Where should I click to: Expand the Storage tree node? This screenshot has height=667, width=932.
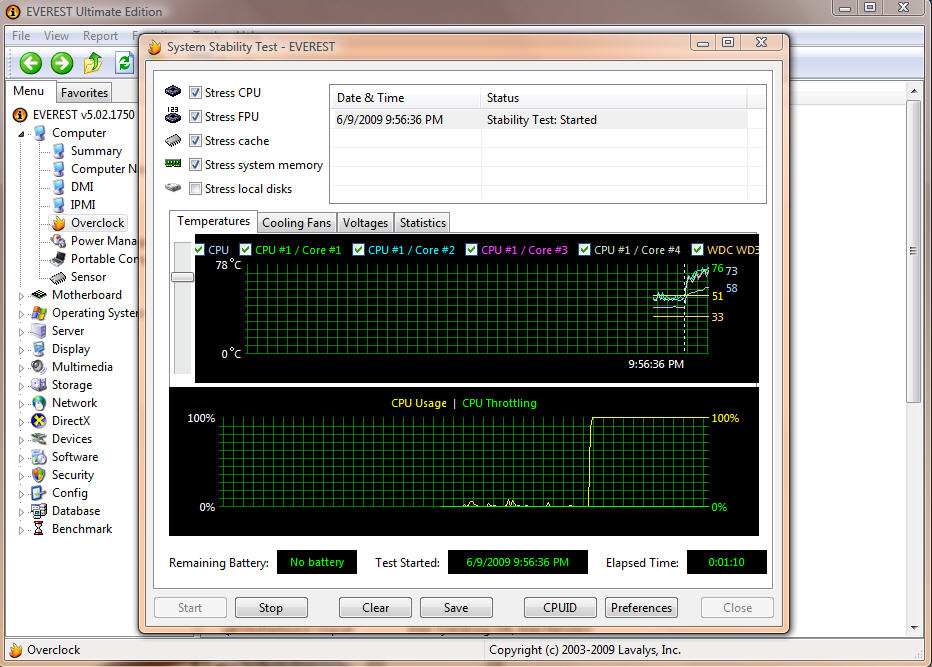coord(21,386)
